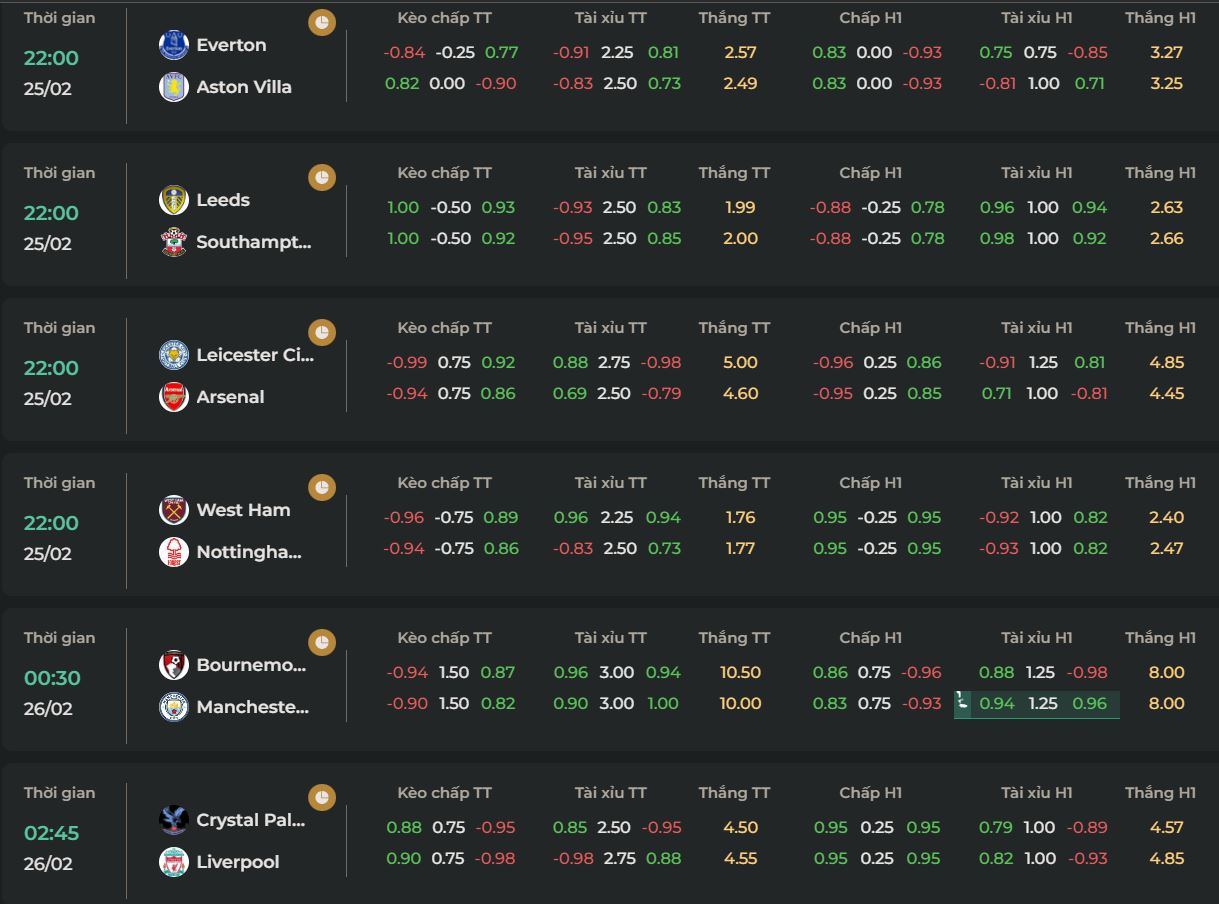Pick Liverpool-row Thắng H1 odds 4.85

coord(1167,858)
